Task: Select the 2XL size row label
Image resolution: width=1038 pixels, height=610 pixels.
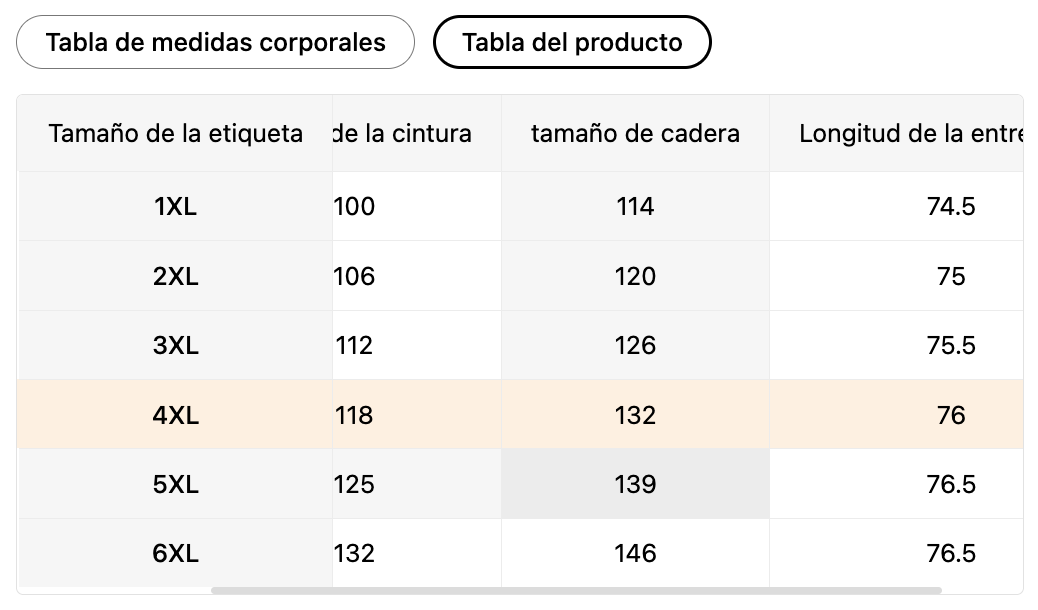Action: (x=176, y=276)
